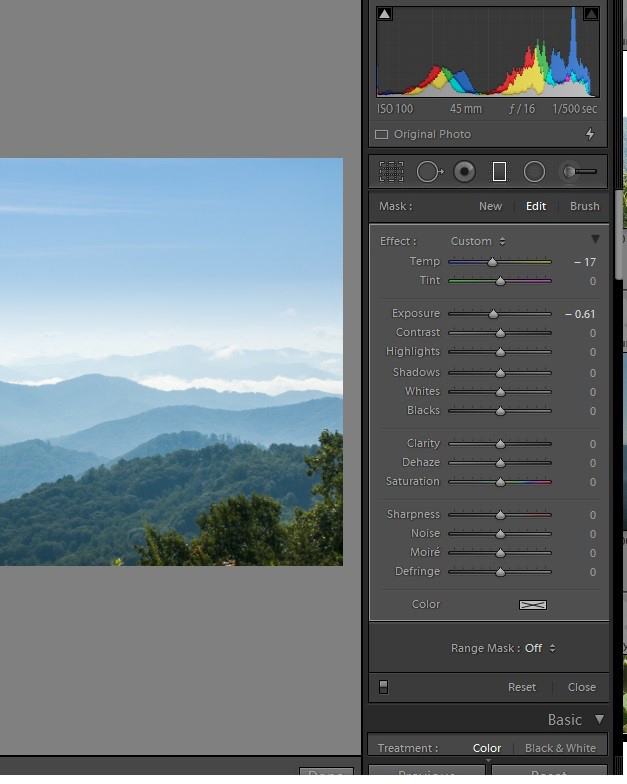The height and width of the screenshot is (784, 627).
Task: Toggle shadow clipping indicator in histogram
Action: coord(385,14)
